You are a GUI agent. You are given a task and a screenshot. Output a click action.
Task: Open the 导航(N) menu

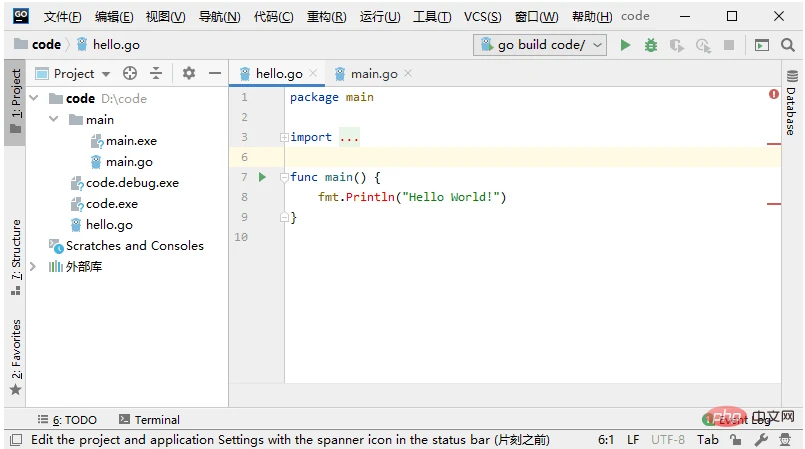[220, 17]
